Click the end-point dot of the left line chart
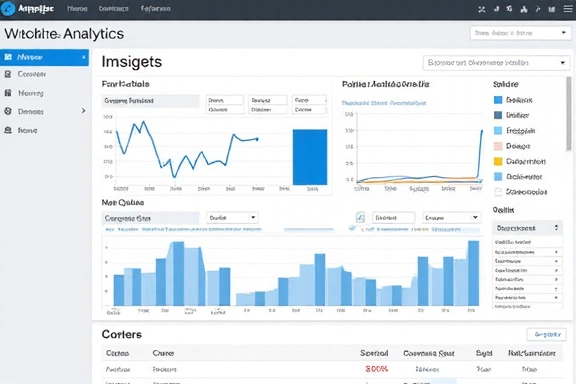 pyautogui.click(x=257, y=139)
